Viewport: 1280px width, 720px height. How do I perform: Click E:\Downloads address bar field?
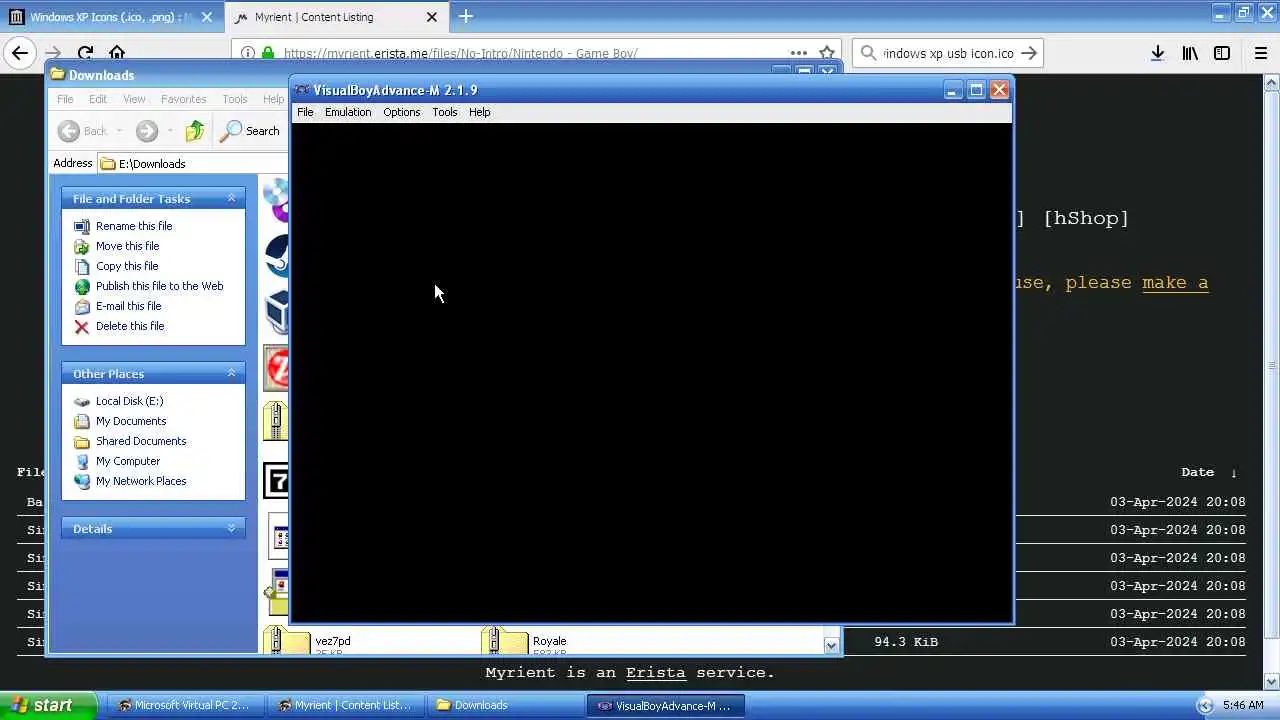192,163
